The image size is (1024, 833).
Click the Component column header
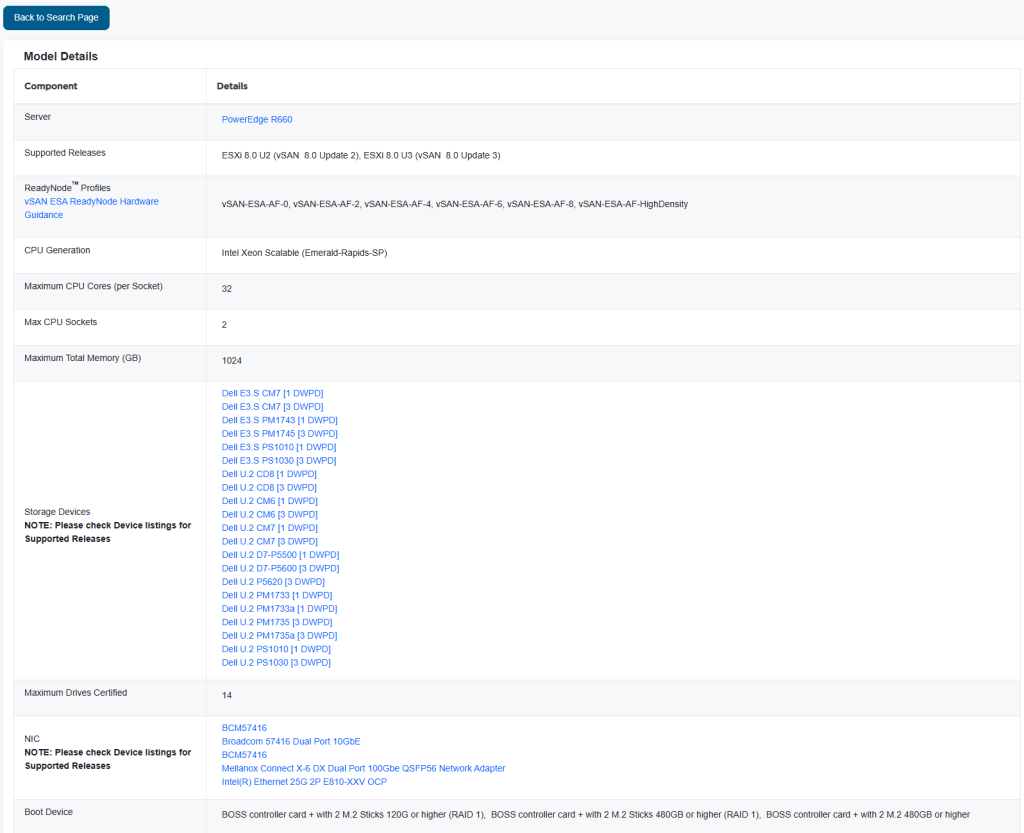click(51, 87)
